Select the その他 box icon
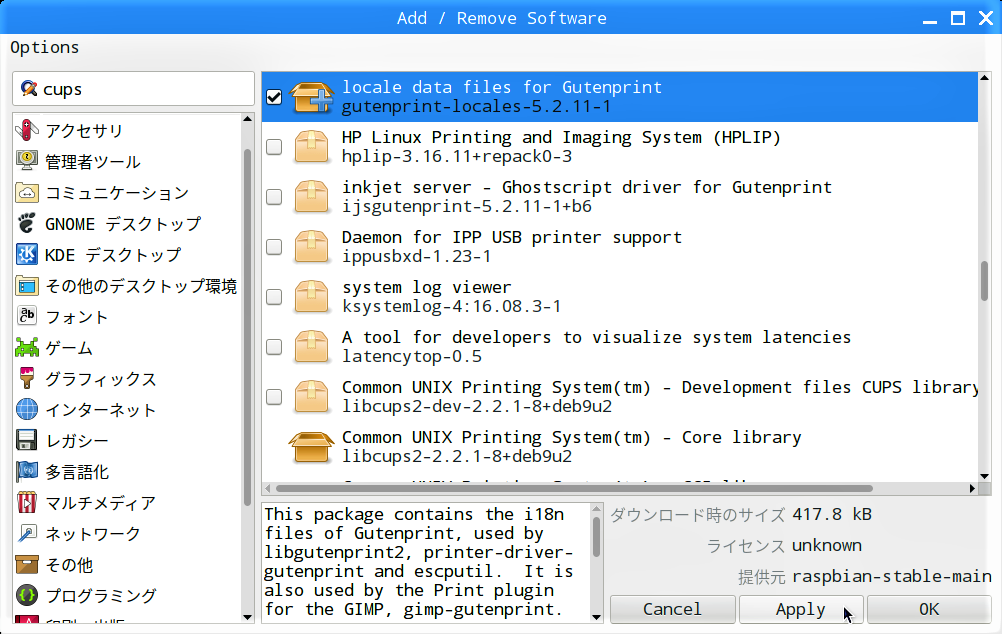 (x=27, y=564)
